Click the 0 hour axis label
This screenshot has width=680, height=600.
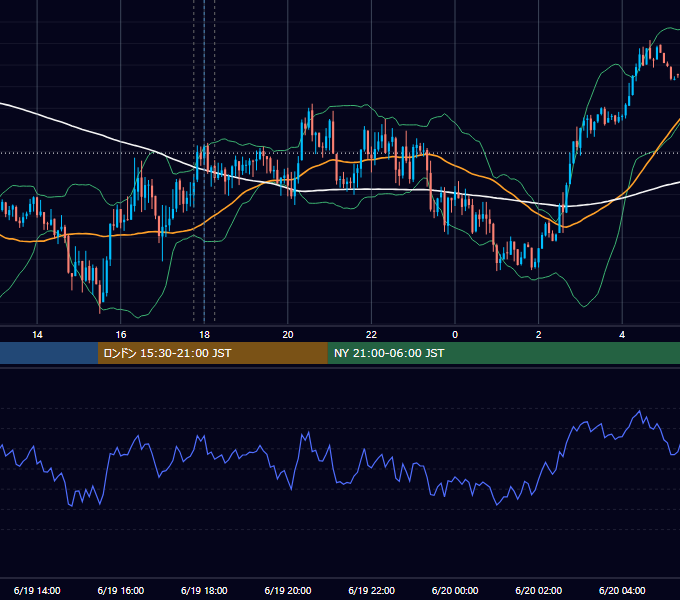tap(455, 335)
